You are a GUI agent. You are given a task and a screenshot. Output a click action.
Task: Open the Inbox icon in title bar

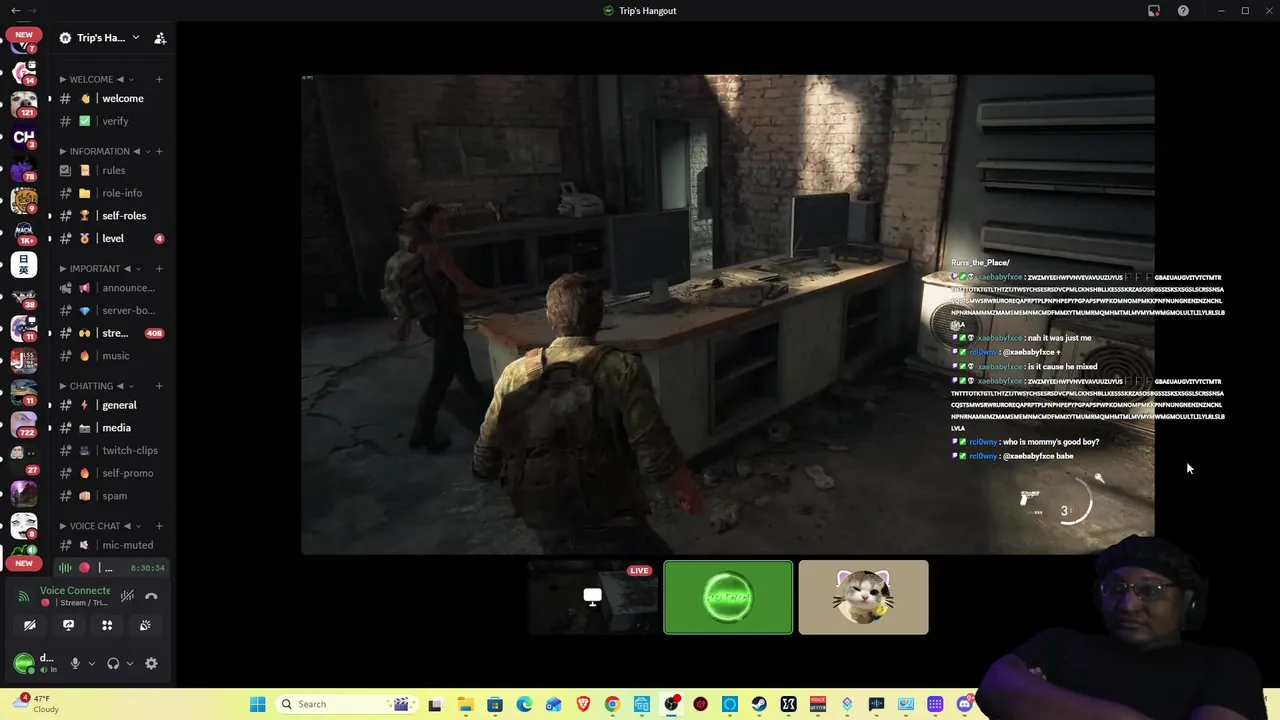pos(1154,11)
